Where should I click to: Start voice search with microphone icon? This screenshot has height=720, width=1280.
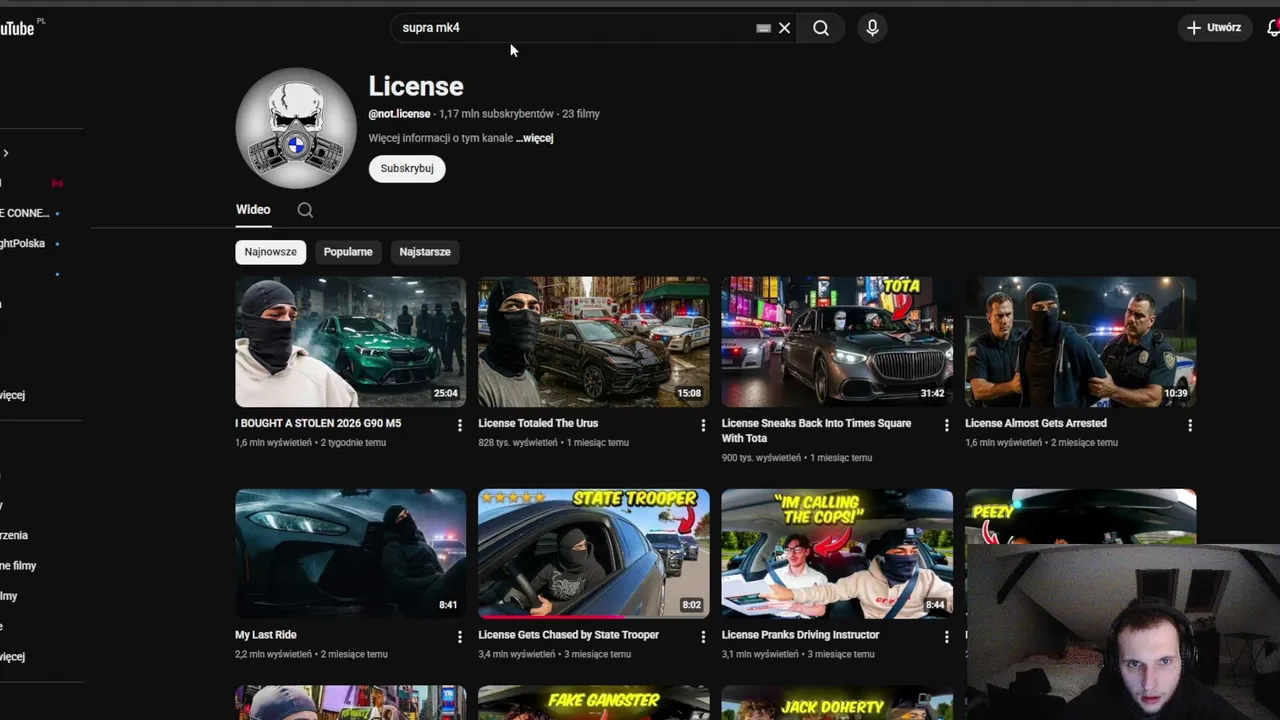coord(872,28)
